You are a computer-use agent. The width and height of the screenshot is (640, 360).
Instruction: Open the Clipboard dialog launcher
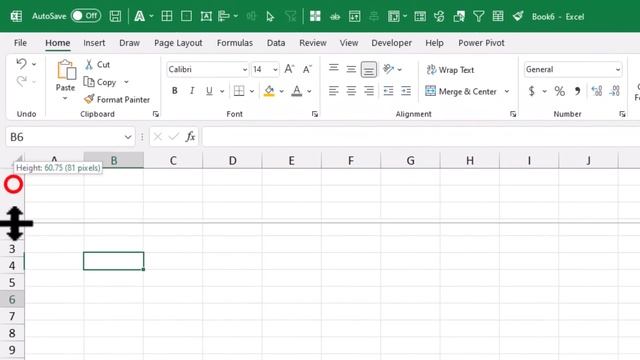pyautogui.click(x=156, y=114)
